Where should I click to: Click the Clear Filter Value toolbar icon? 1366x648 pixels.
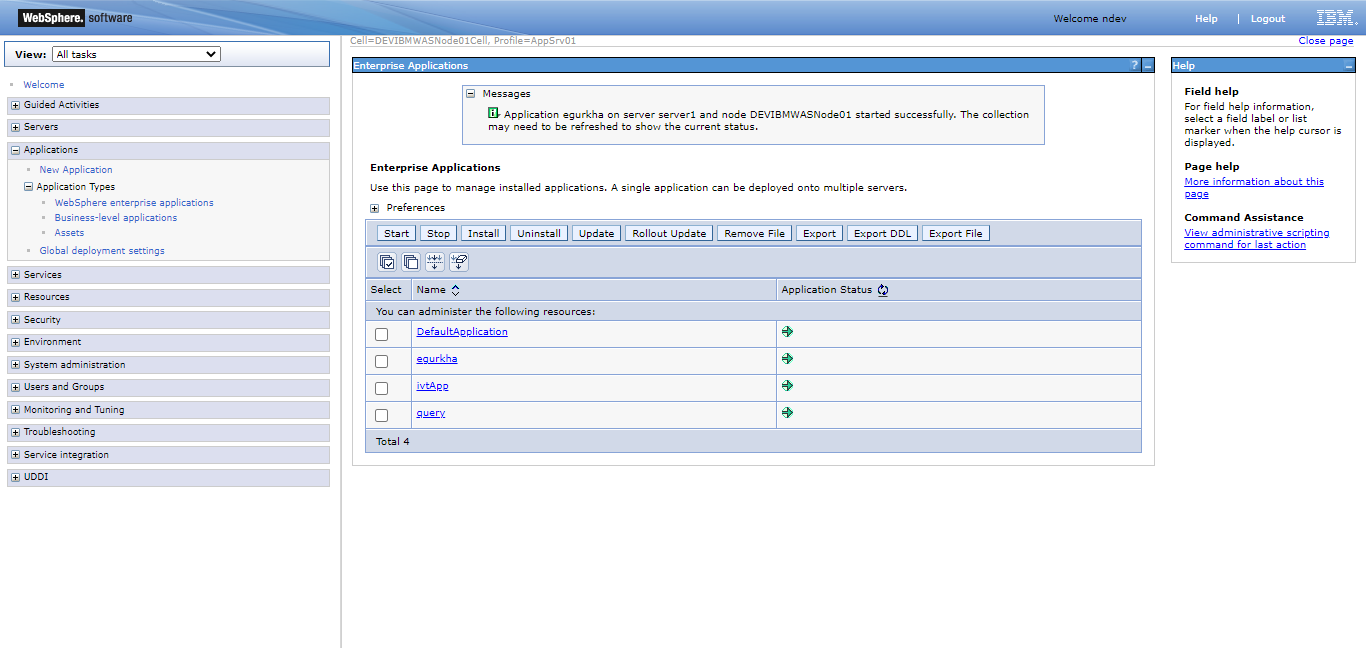click(459, 262)
